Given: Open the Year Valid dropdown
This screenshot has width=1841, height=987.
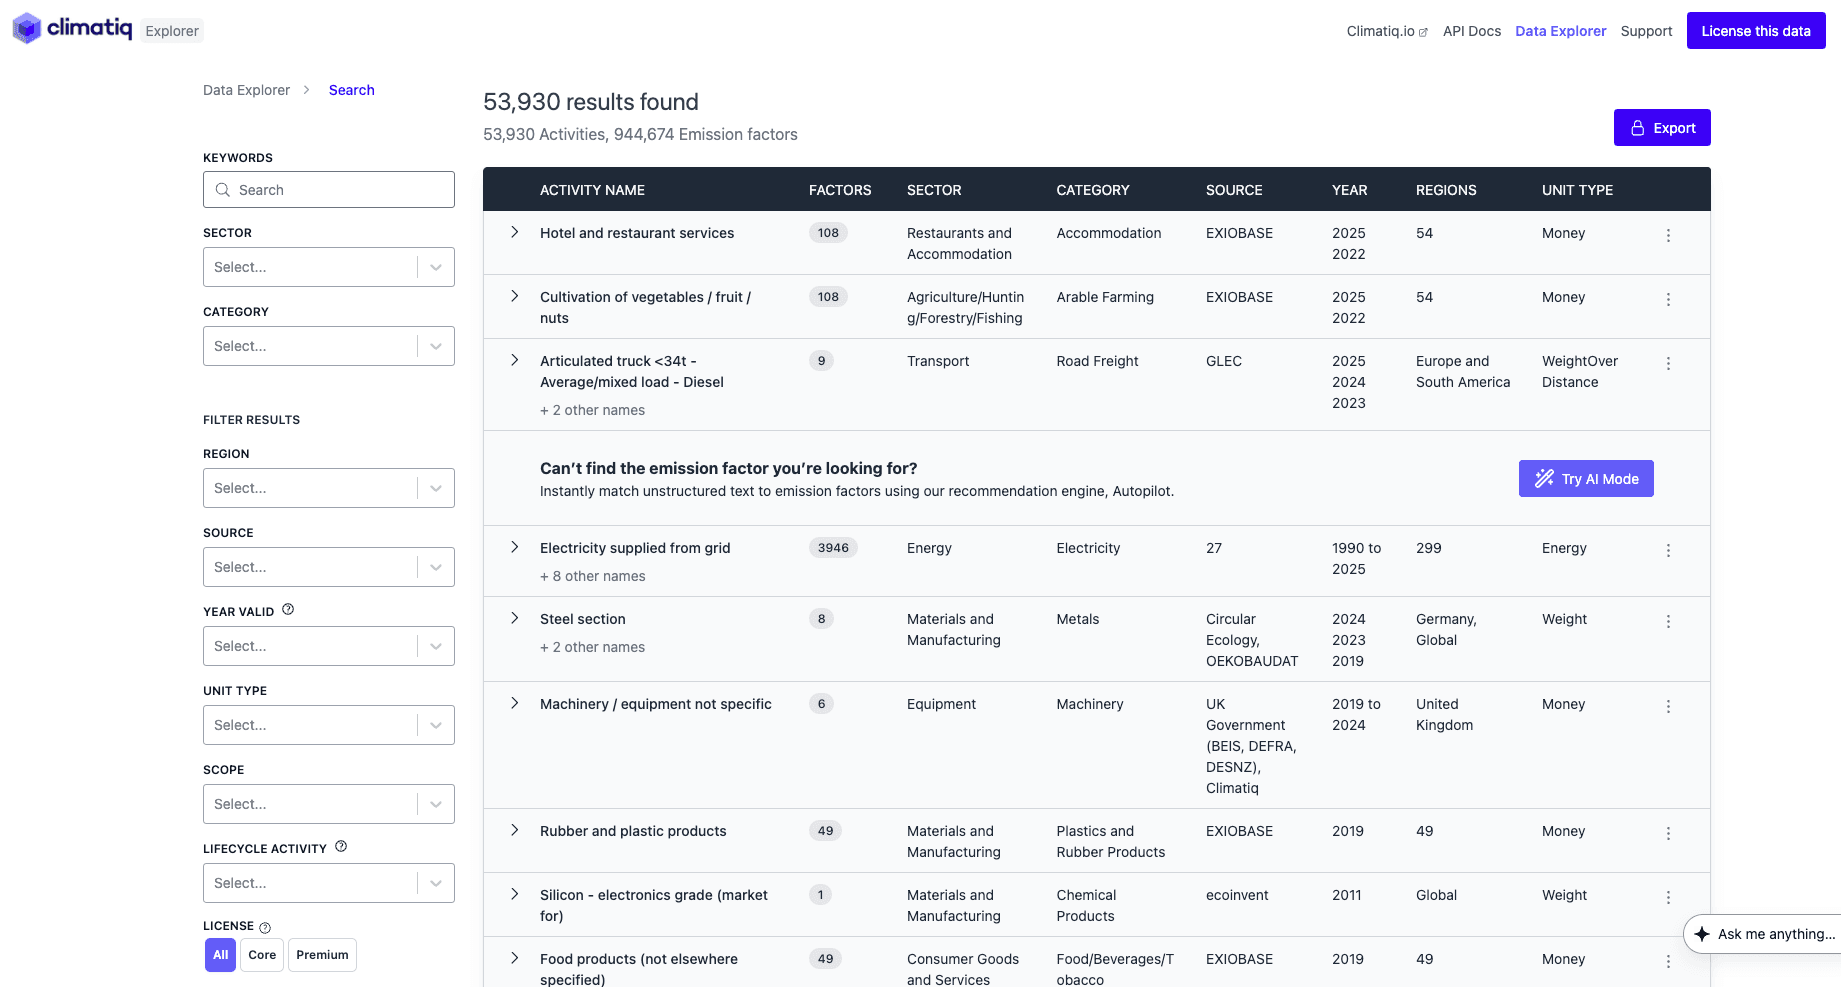Looking at the screenshot, I should (329, 646).
